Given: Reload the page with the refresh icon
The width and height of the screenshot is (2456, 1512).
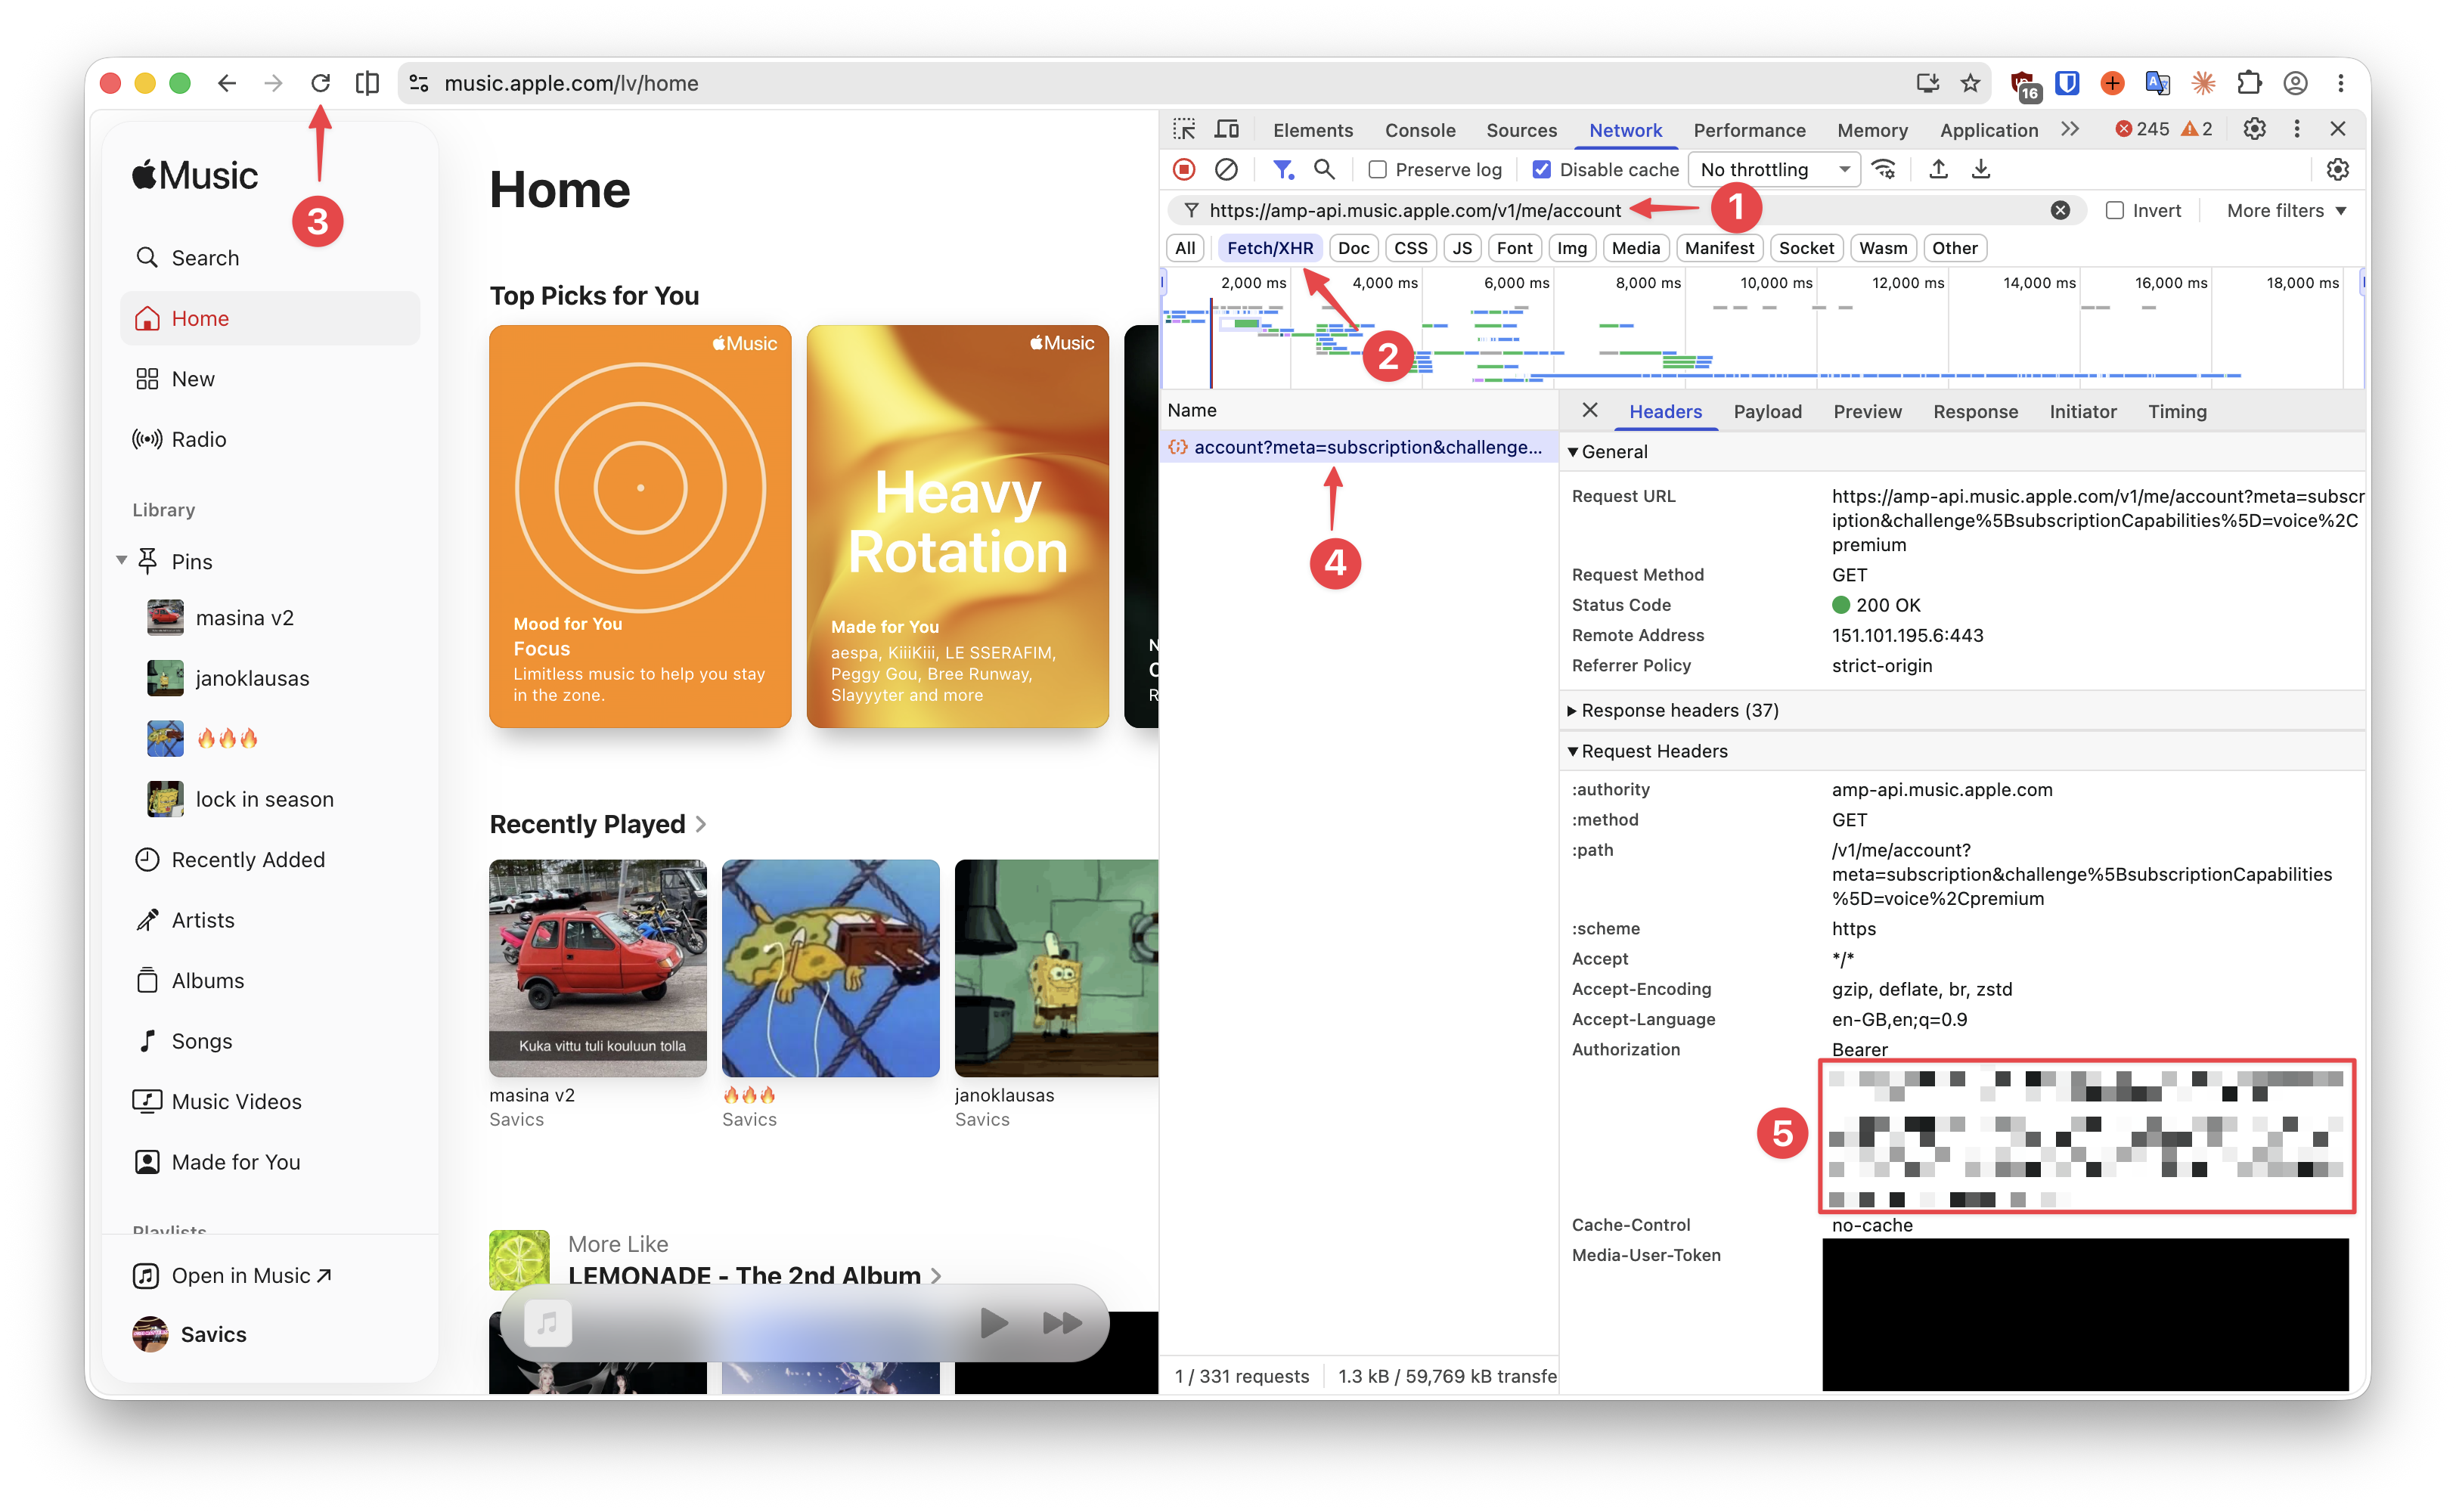Looking at the screenshot, I should 320,83.
